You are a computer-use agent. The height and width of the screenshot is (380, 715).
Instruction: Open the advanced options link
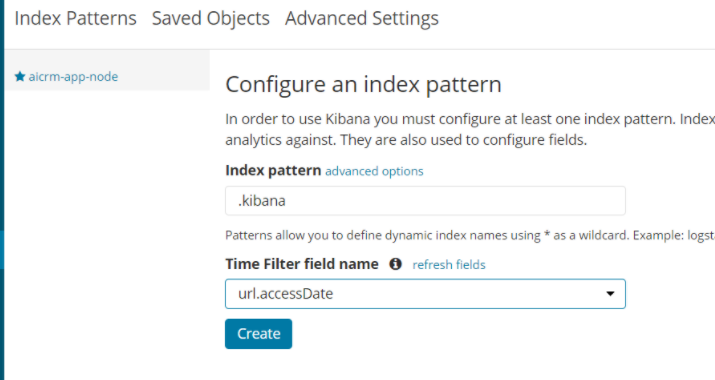coord(374,171)
